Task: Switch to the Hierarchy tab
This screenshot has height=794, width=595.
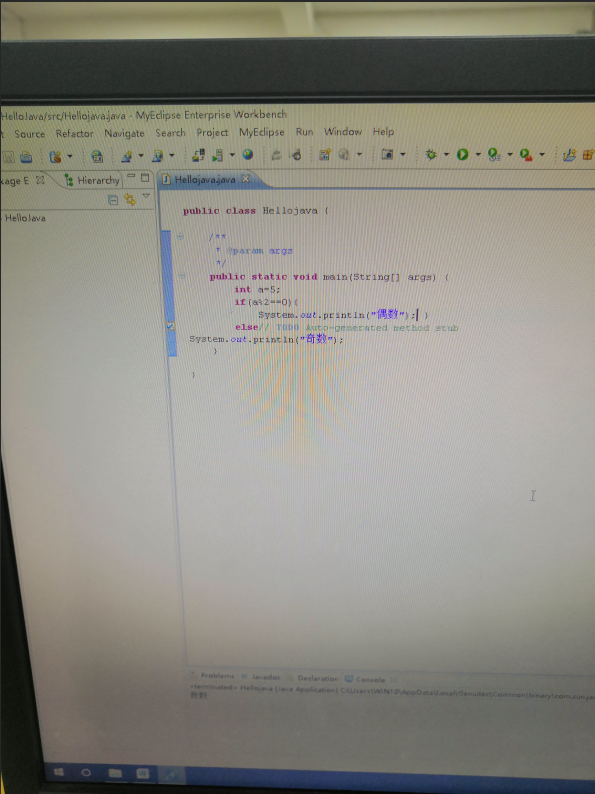Action: (92, 180)
